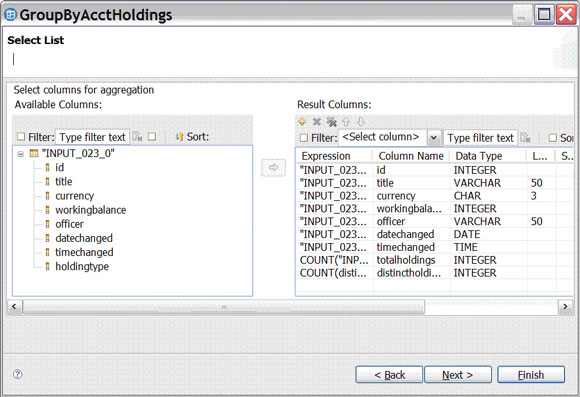Screen dimensions: 580x397
Task: Close the GroupByAcctHoldings dialog
Action: pyautogui.click(x=566, y=15)
